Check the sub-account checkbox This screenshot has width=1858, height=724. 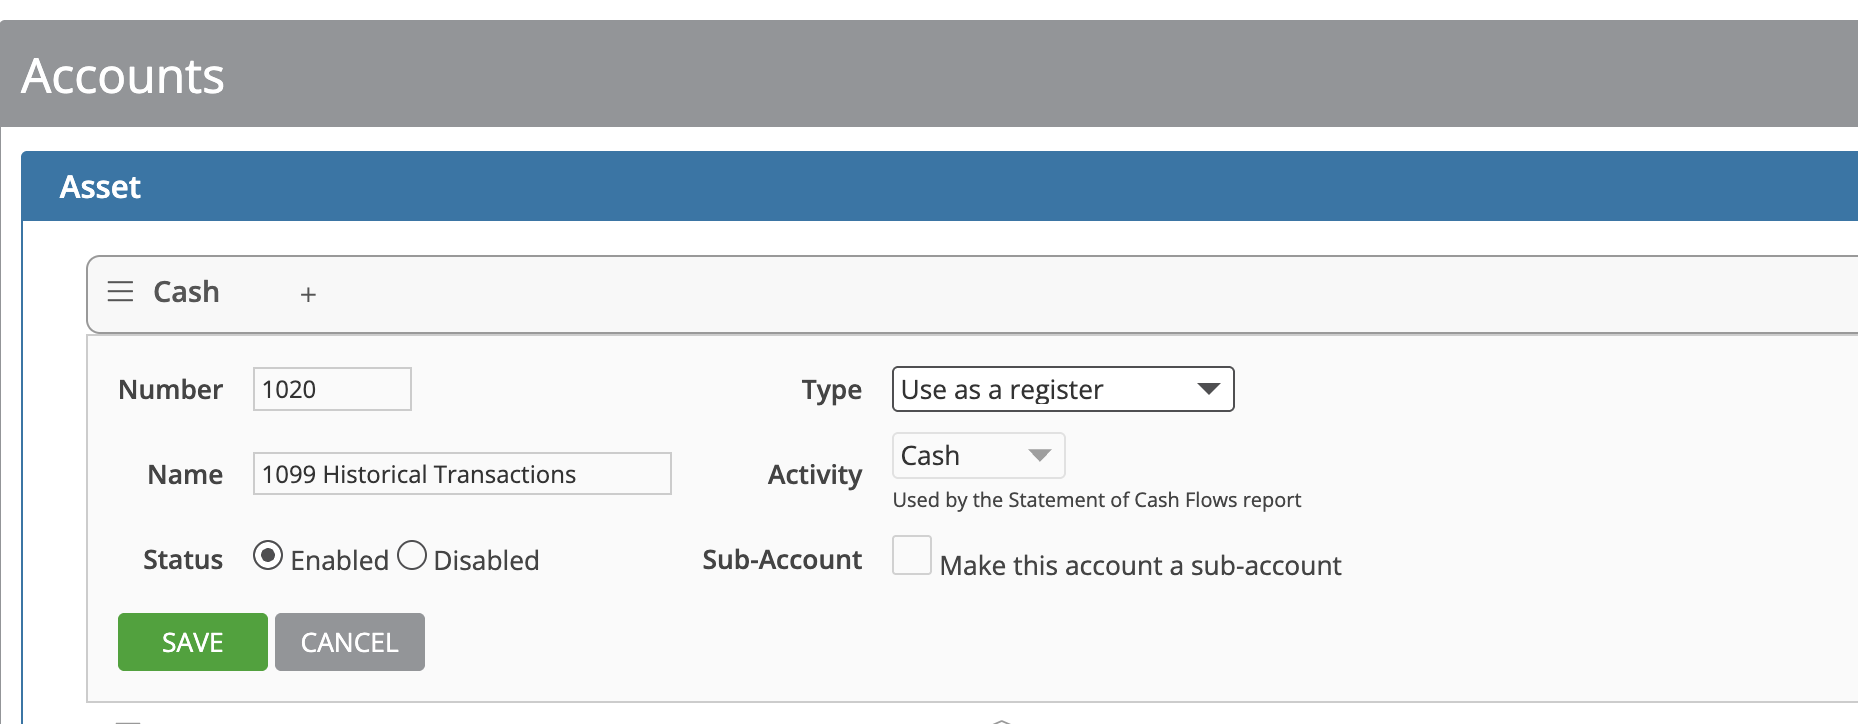click(912, 555)
